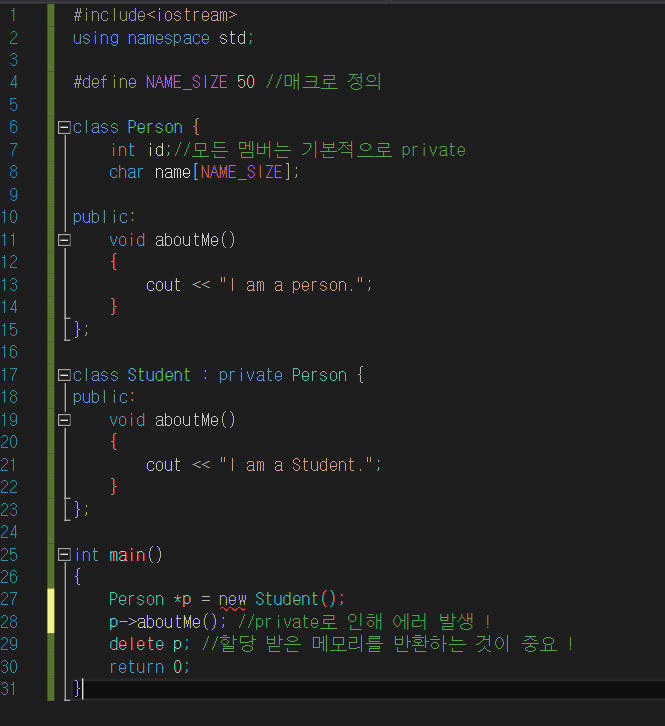Image resolution: width=665 pixels, height=726 pixels.
Task: Click 'cout' on line 21
Action: (x=163, y=465)
